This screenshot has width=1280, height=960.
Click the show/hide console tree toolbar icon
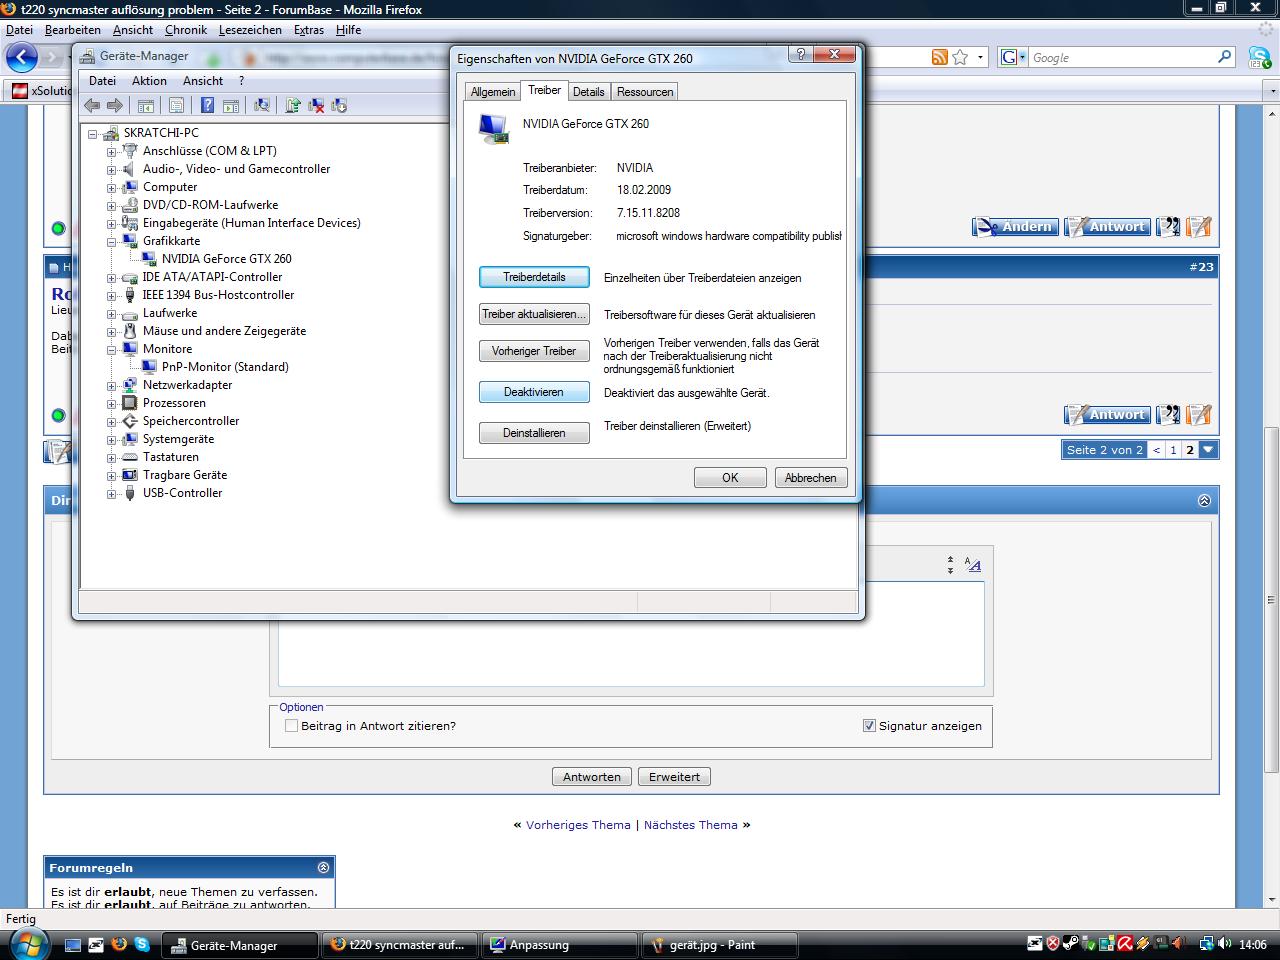146,105
